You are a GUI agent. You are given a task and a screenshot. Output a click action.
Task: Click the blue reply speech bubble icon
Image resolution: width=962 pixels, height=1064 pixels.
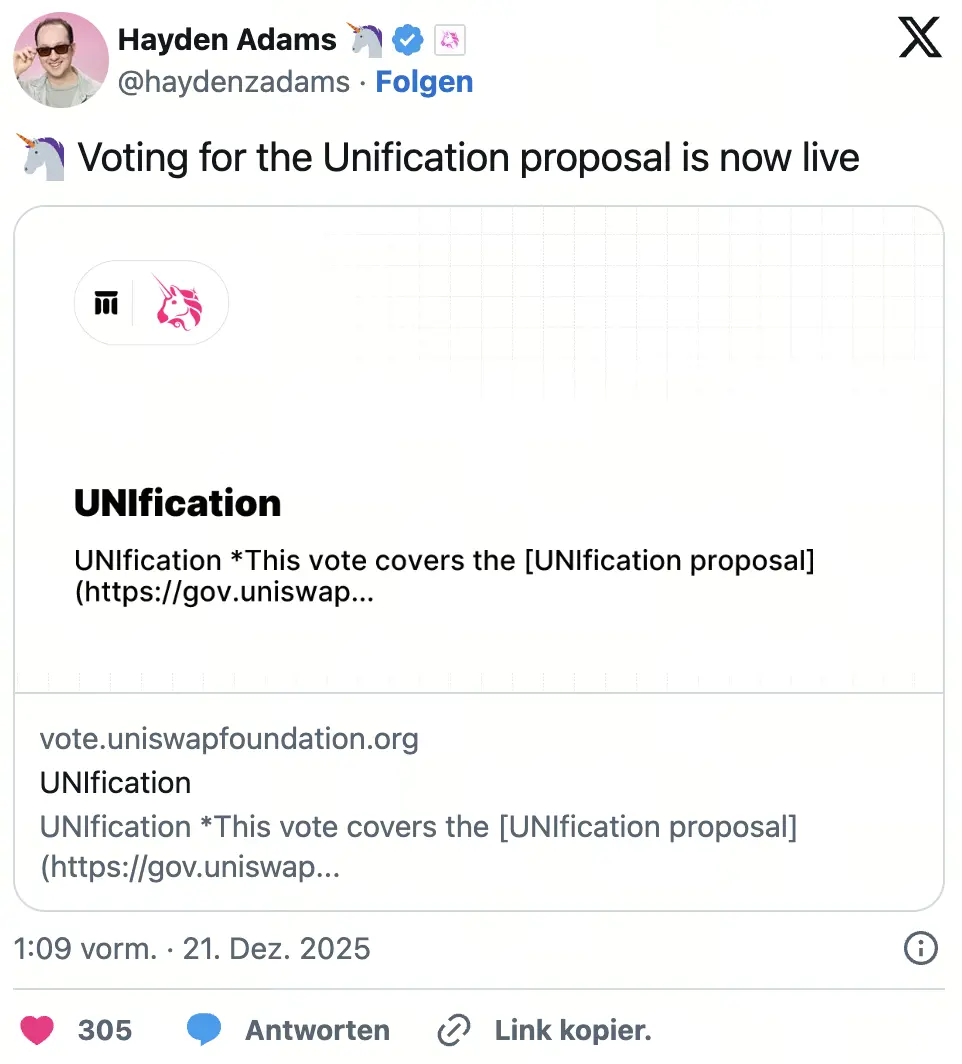(204, 1029)
